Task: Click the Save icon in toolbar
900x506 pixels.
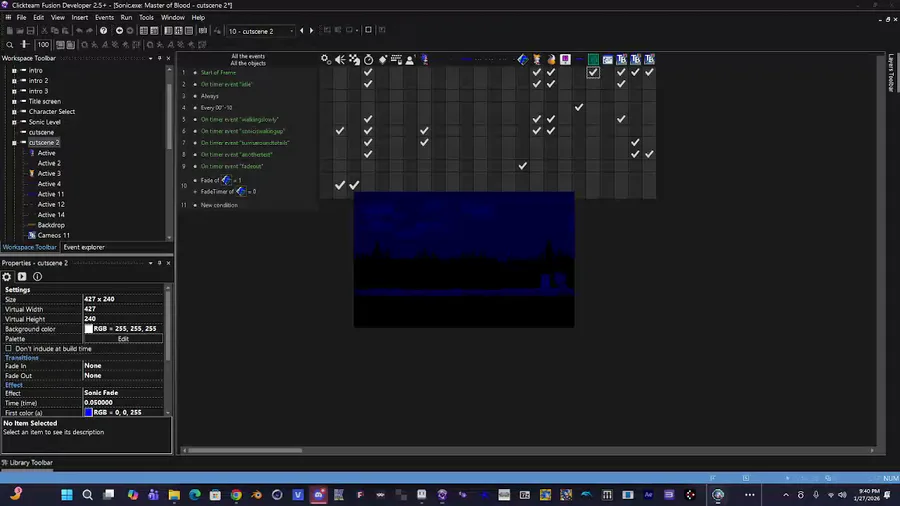Action: pos(30,30)
